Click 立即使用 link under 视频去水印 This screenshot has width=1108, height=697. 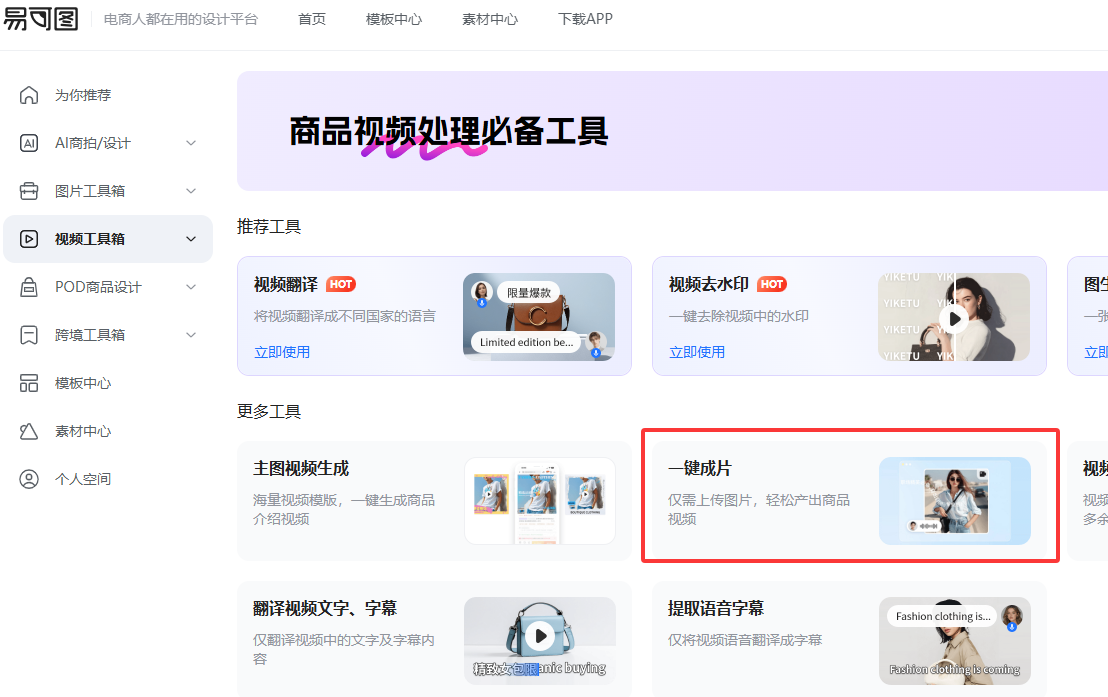(x=697, y=352)
